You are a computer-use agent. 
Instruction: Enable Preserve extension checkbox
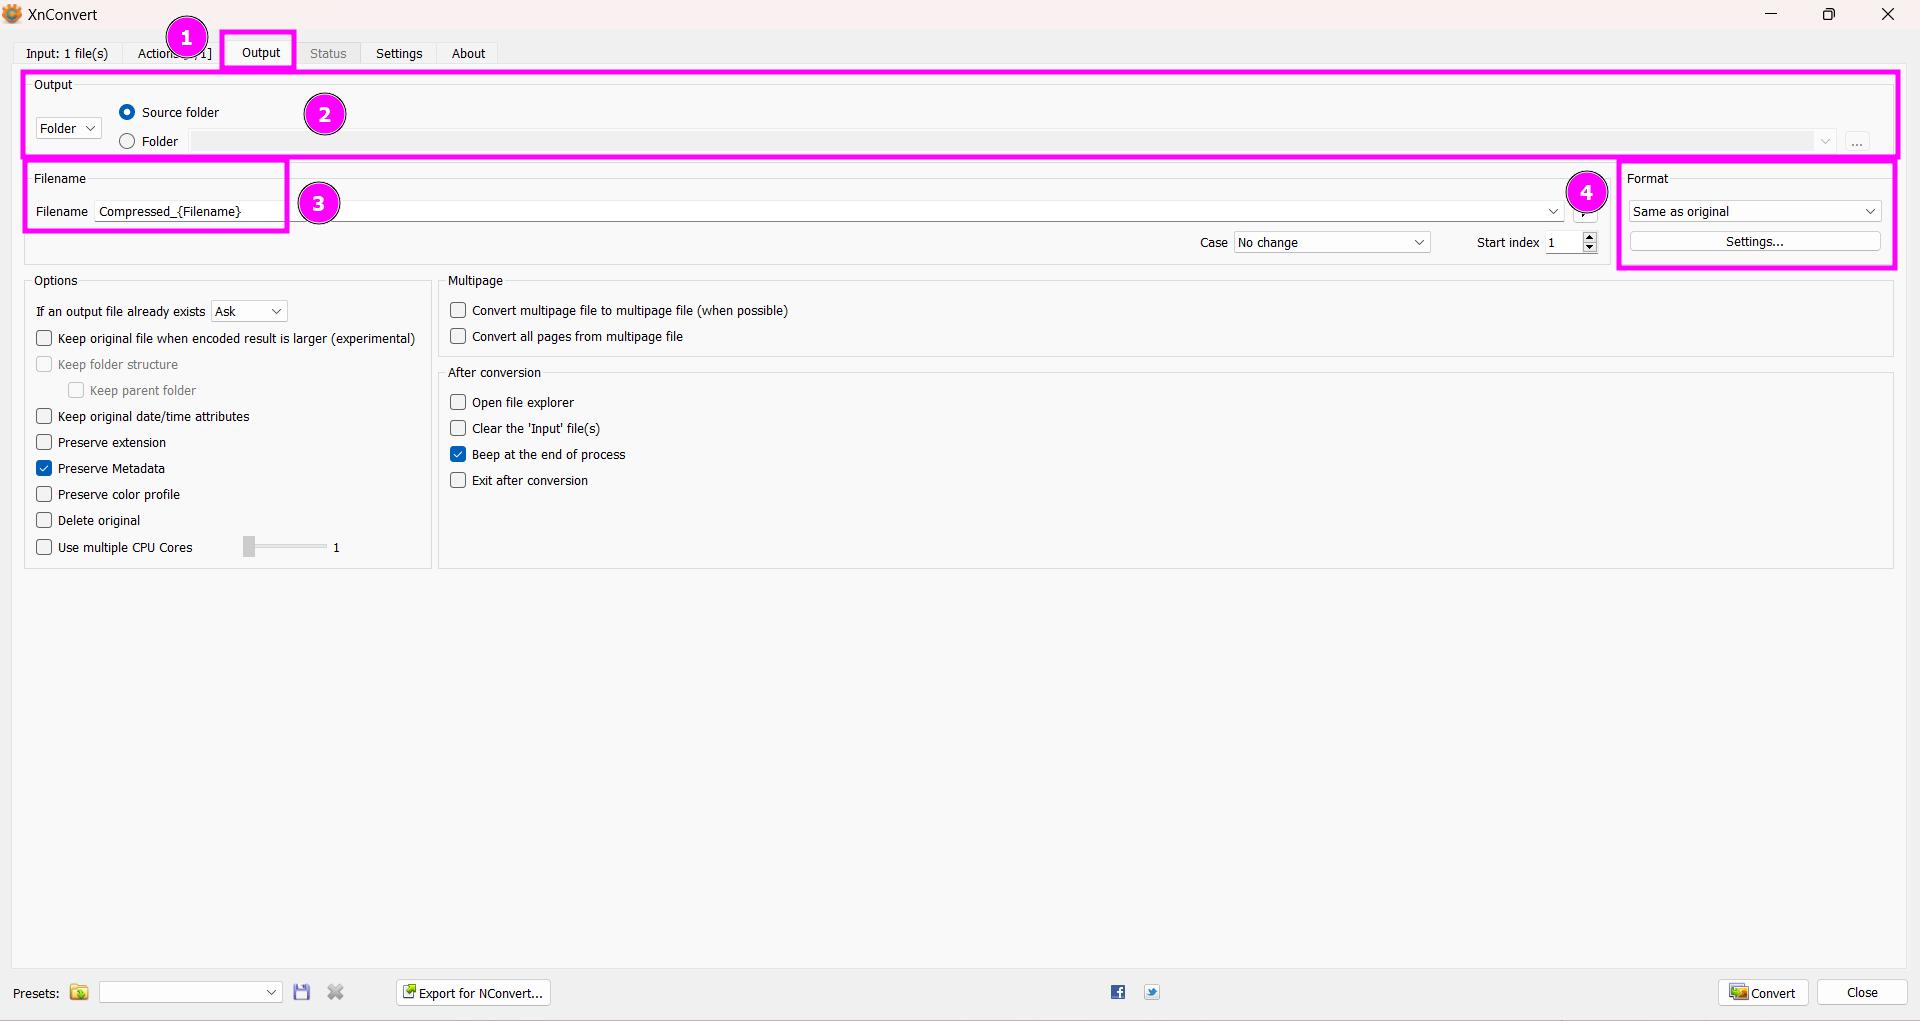(44, 442)
